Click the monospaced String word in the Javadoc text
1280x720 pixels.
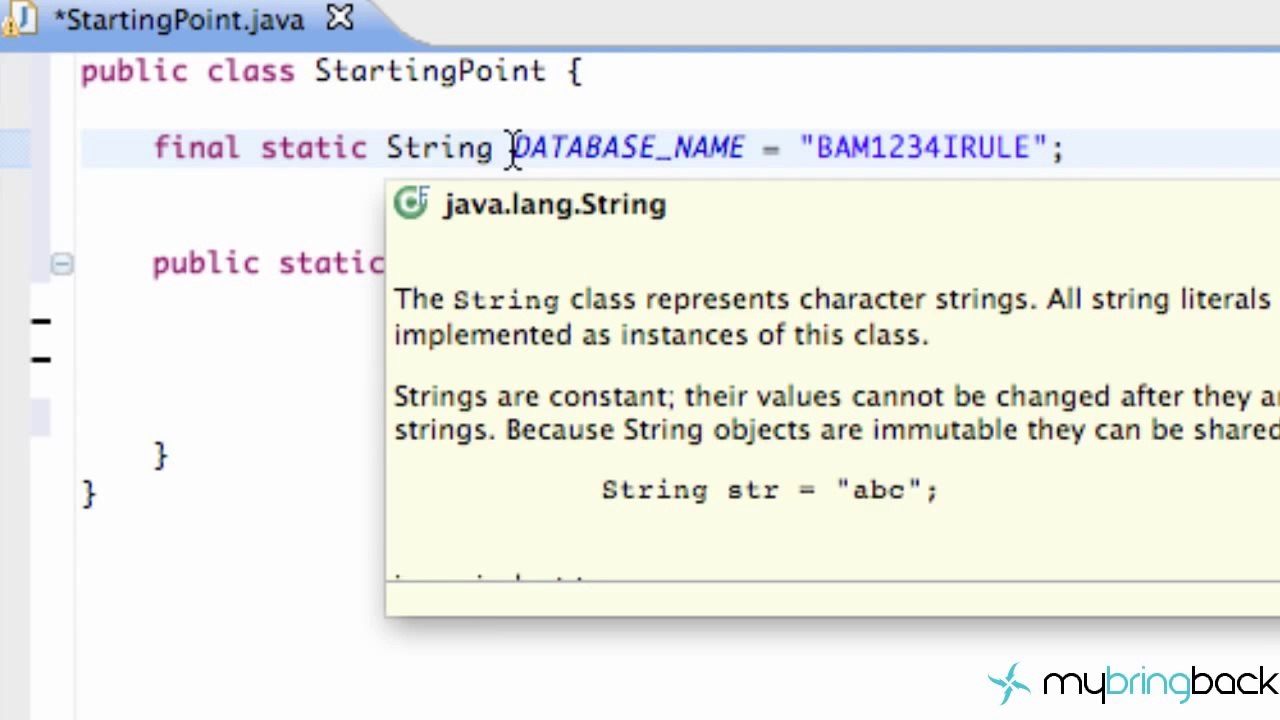tap(506, 300)
